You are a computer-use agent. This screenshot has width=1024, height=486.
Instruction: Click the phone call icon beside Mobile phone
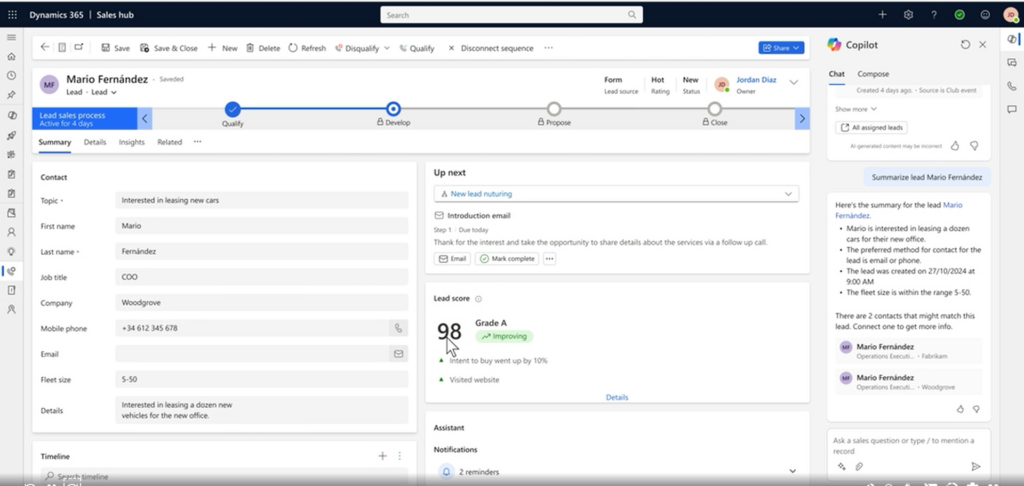point(398,328)
